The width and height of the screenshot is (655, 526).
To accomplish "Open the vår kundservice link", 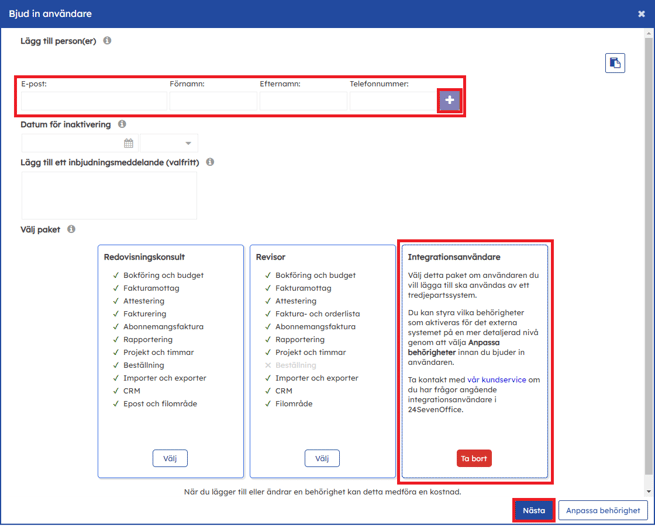I will tap(496, 380).
